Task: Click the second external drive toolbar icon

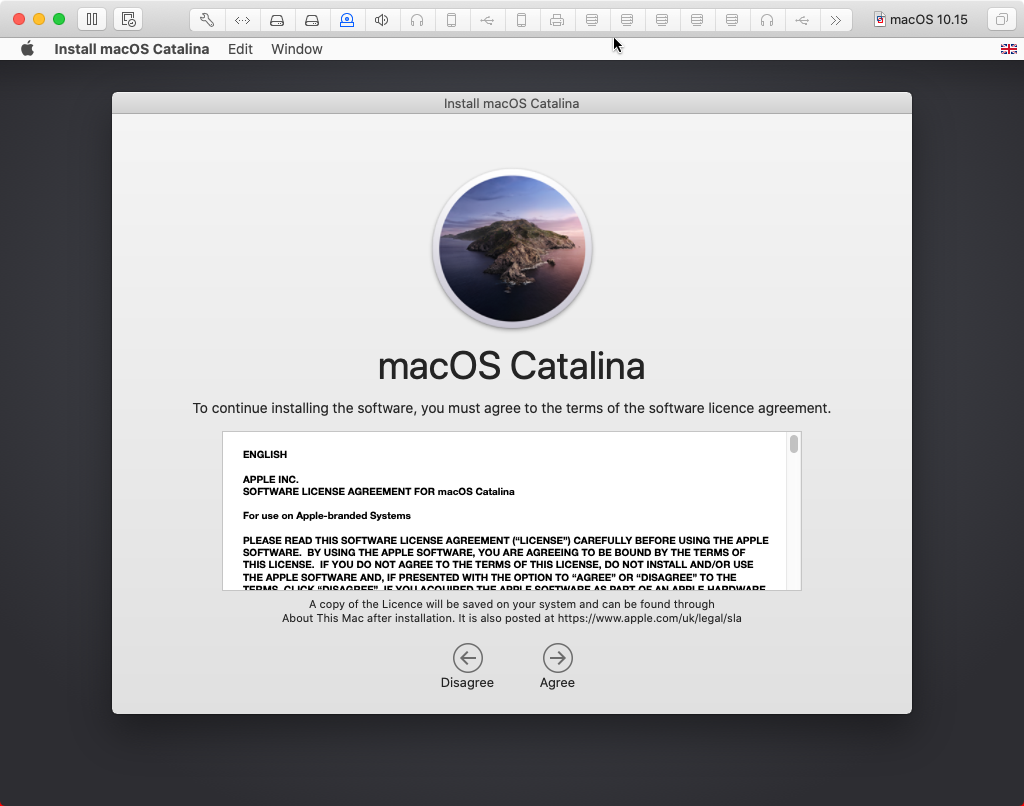Action: (311, 19)
